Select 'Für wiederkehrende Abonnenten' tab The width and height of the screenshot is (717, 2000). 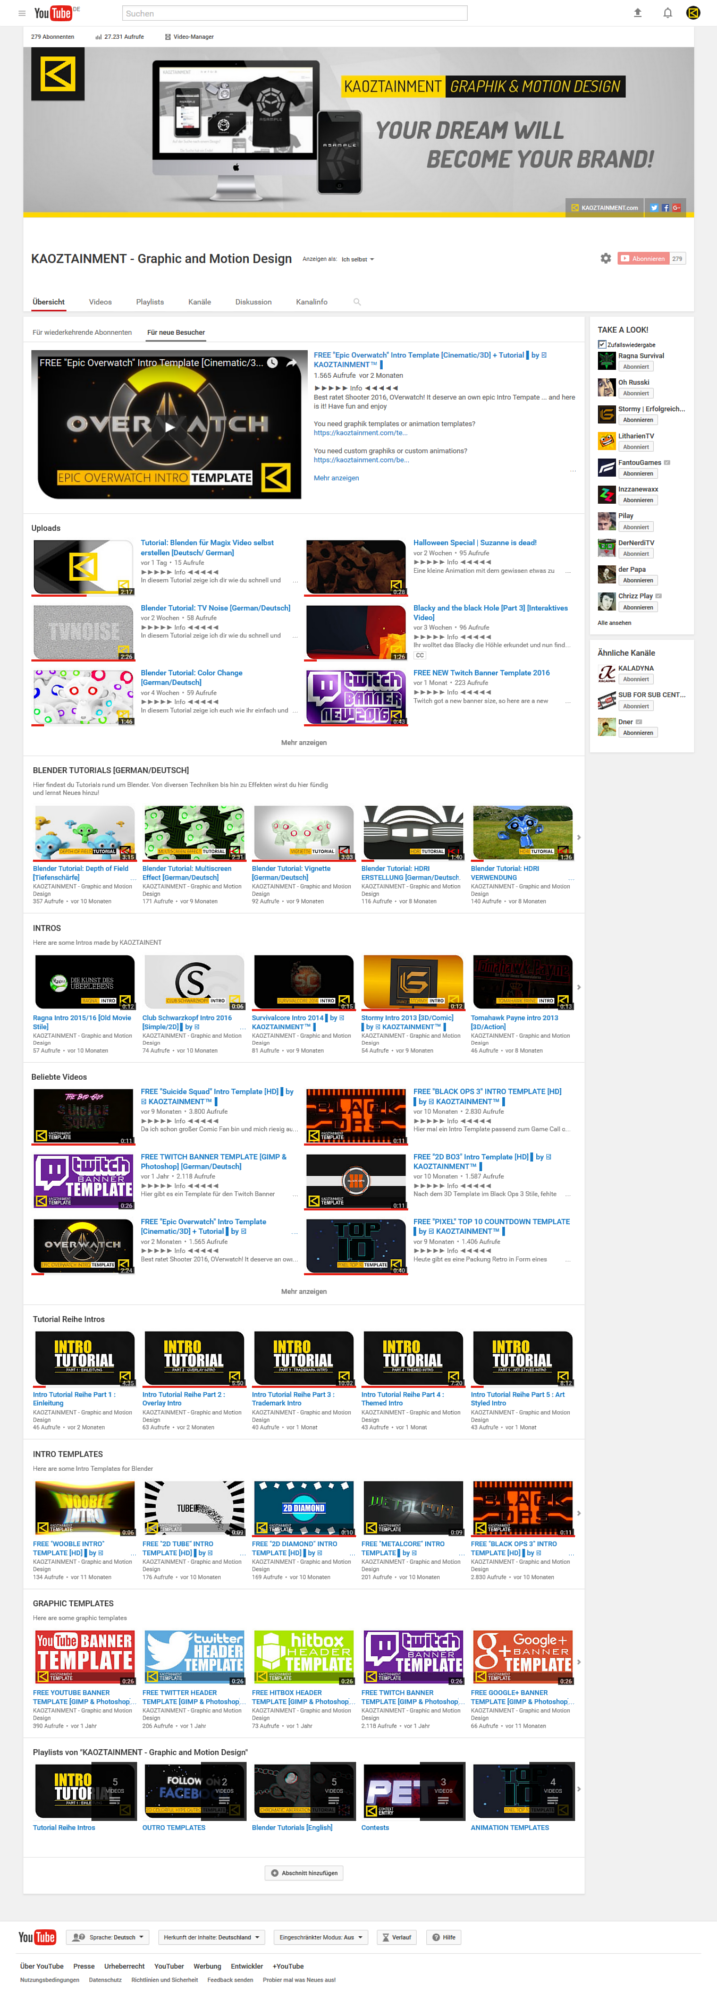(x=82, y=332)
